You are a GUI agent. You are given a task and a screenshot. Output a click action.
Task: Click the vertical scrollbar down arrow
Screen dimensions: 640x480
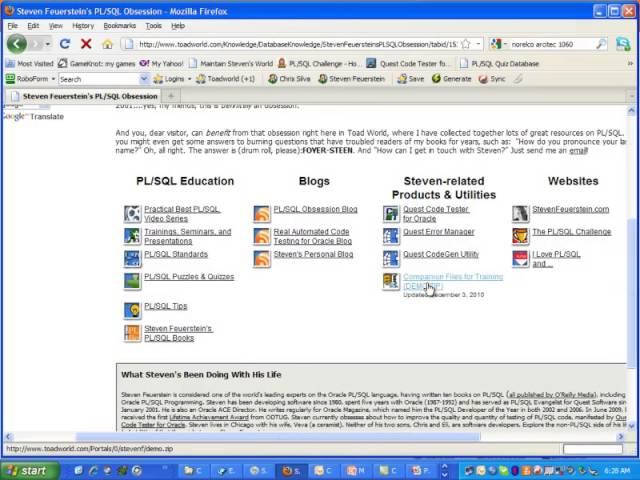coord(631,427)
